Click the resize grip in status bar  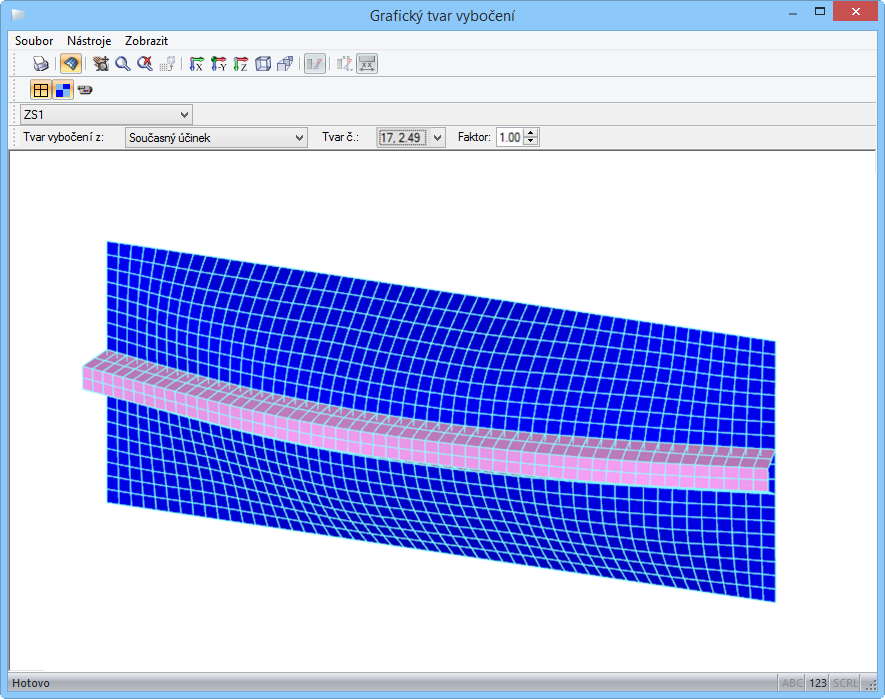871,683
